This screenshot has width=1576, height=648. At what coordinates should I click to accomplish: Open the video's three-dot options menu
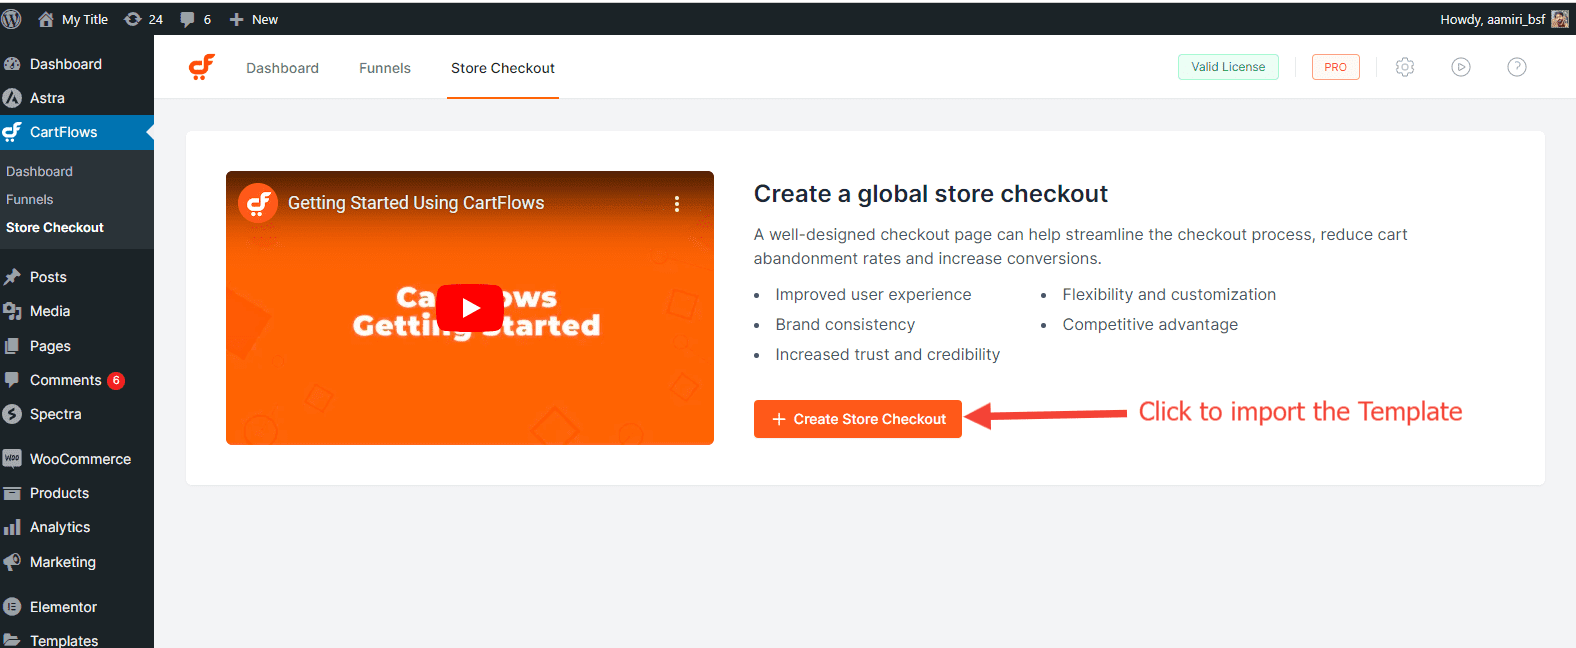(677, 204)
